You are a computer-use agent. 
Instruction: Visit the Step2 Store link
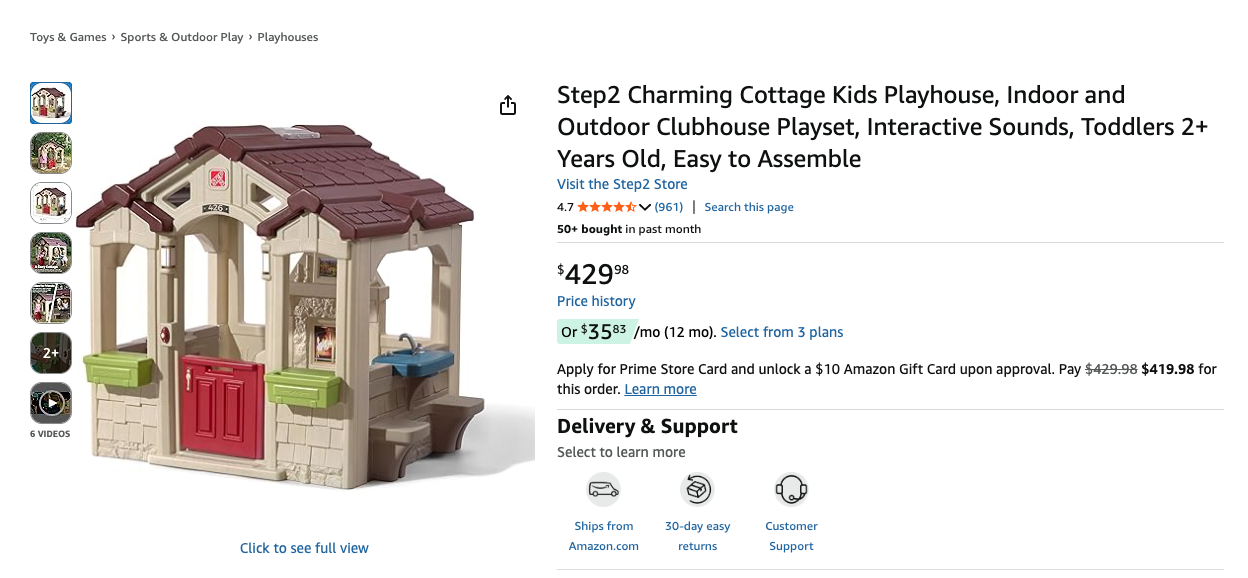[622, 184]
